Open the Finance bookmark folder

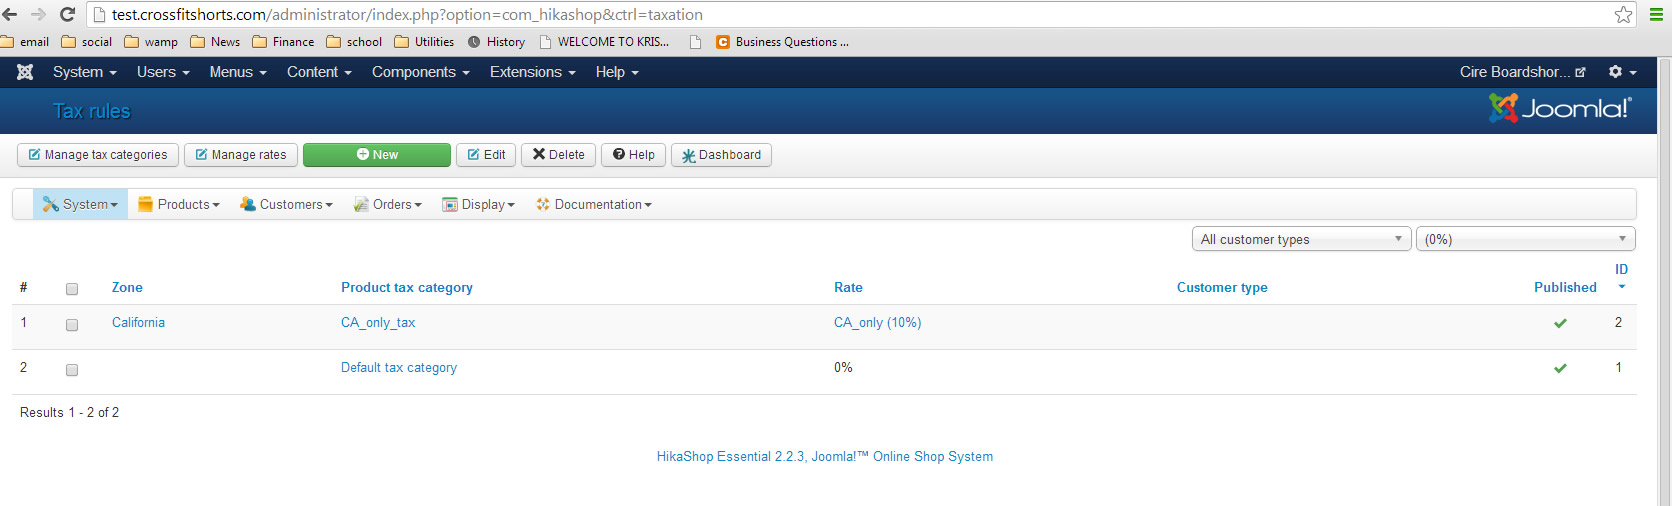tap(283, 42)
